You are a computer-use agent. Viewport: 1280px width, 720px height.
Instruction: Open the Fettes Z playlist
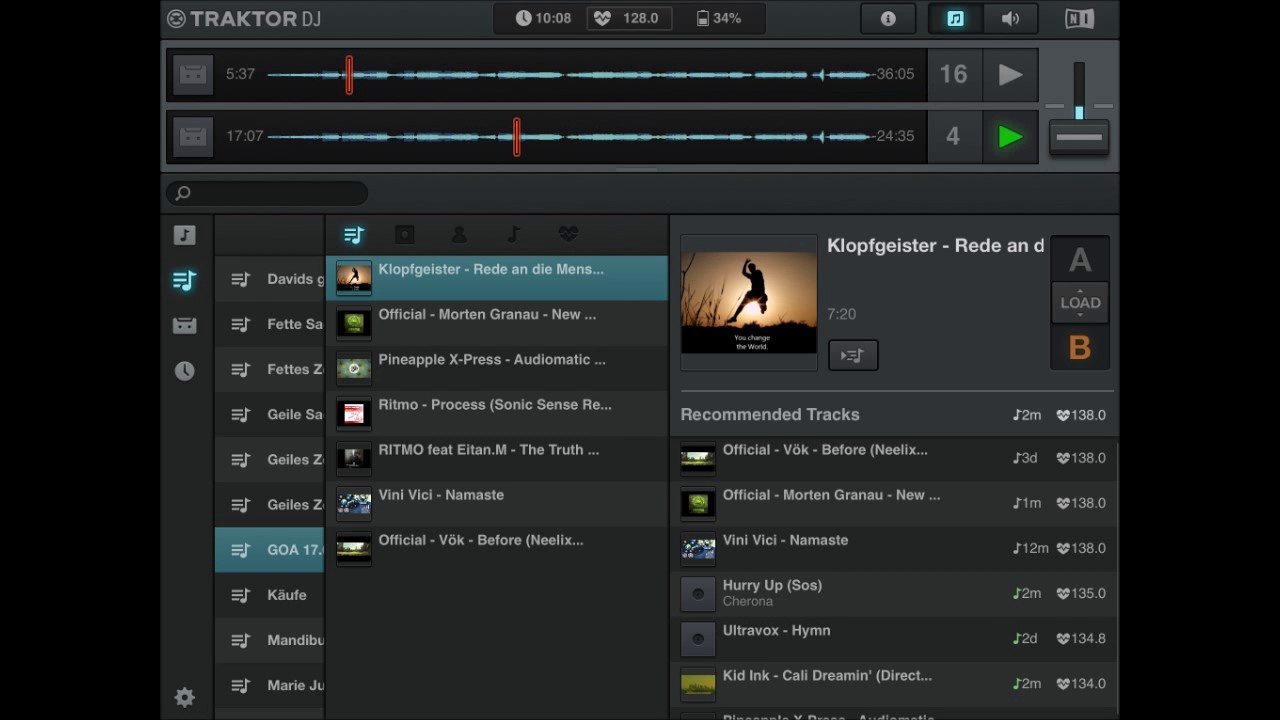[270, 369]
